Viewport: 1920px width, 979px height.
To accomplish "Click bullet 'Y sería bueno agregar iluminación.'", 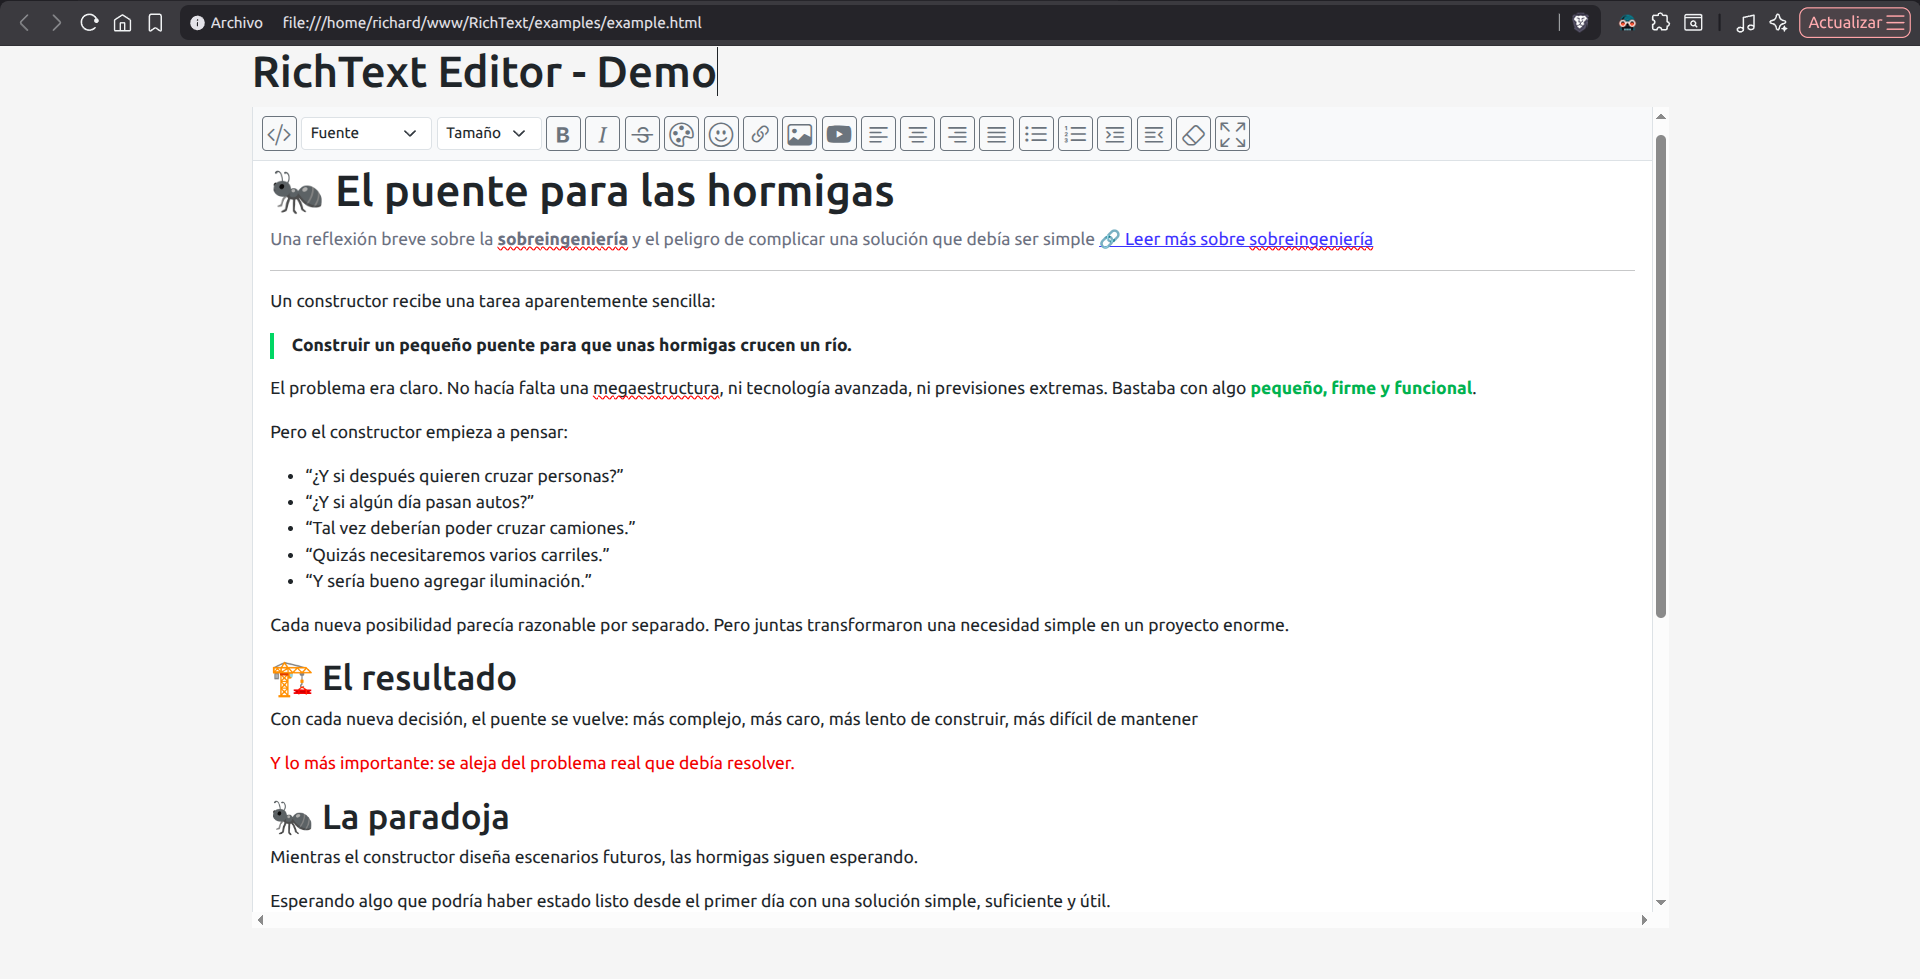I will [x=448, y=581].
